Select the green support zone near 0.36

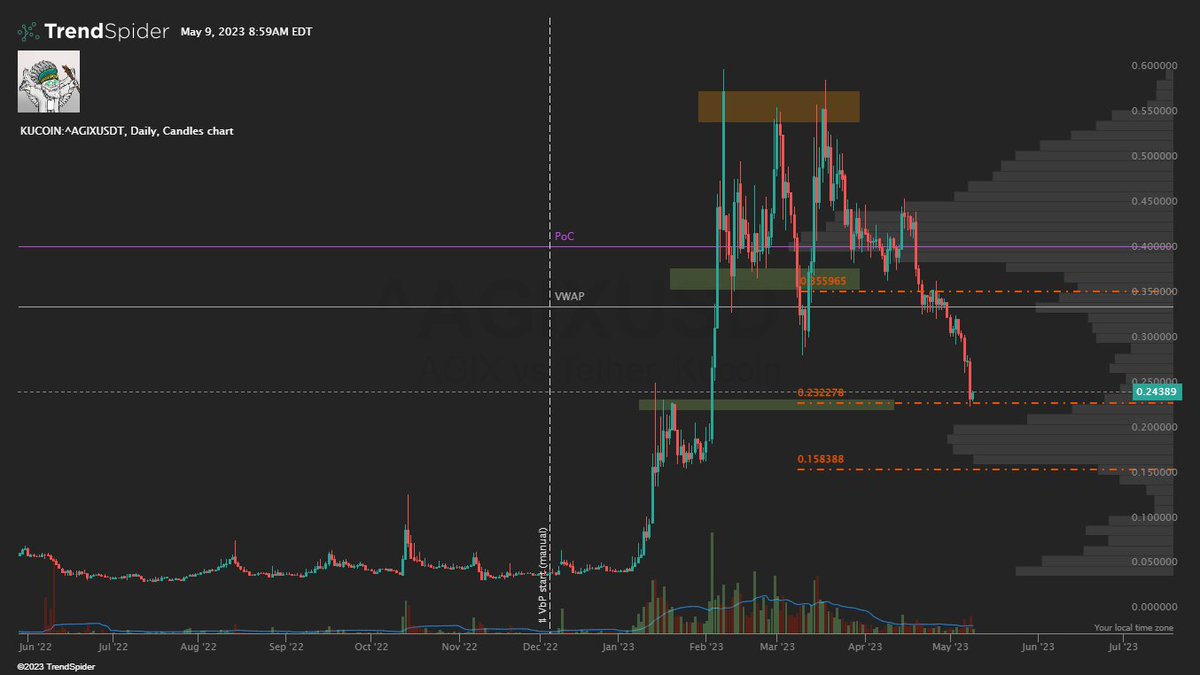tap(765, 279)
